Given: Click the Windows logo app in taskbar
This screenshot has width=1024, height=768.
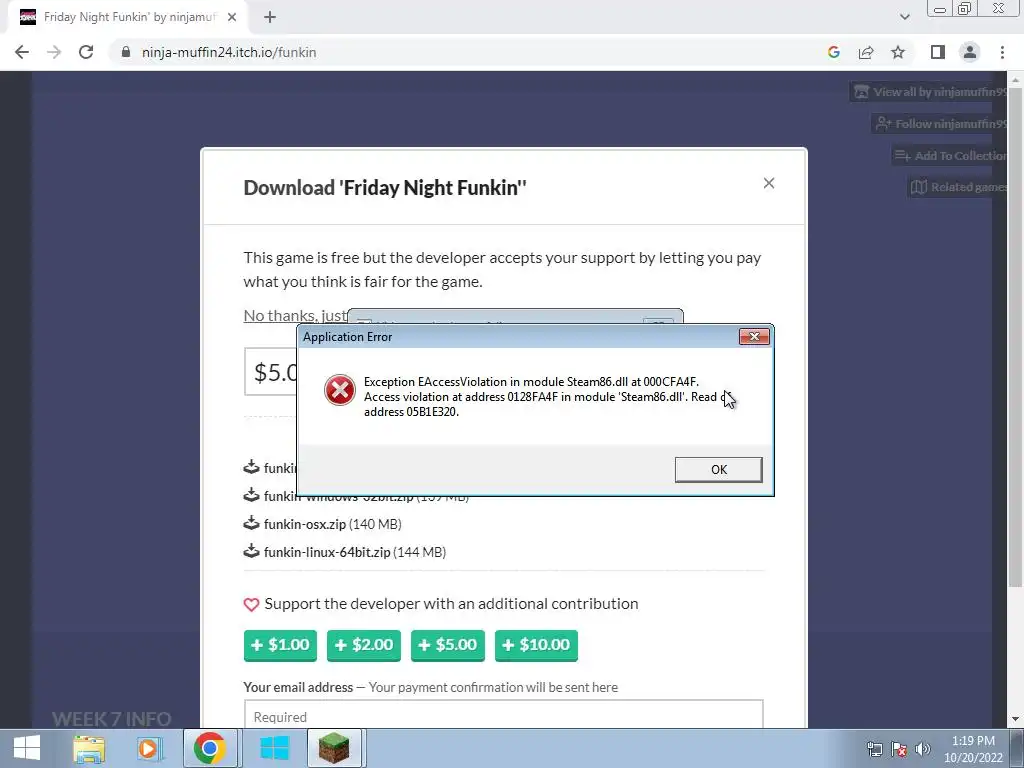Looking at the screenshot, I should pos(274,748).
